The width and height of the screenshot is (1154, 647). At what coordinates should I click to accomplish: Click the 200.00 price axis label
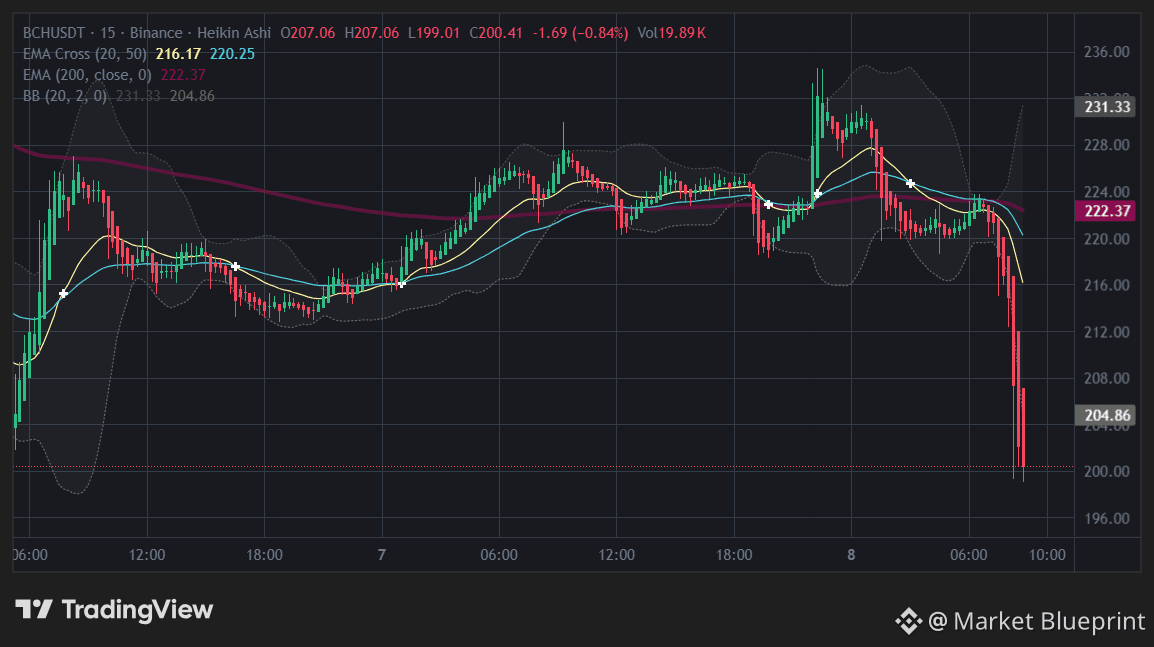1106,472
